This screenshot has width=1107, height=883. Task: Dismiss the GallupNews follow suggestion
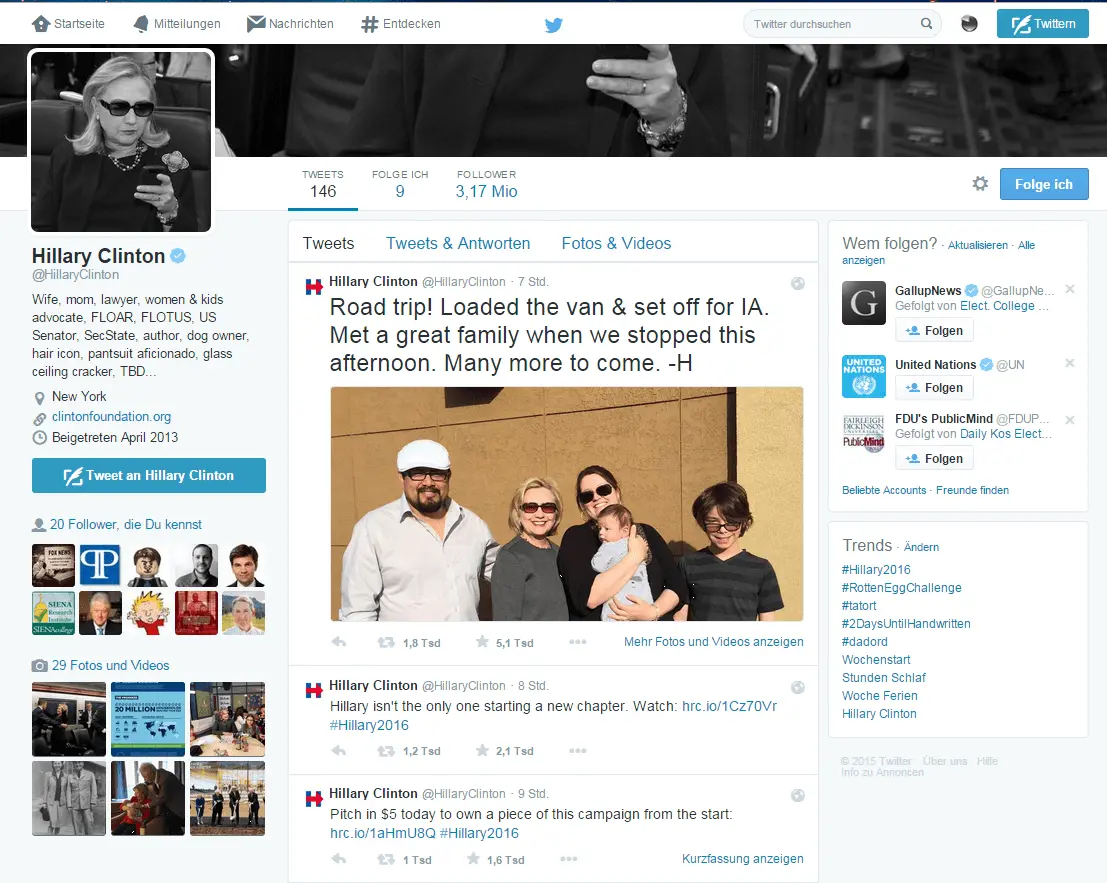point(1070,289)
